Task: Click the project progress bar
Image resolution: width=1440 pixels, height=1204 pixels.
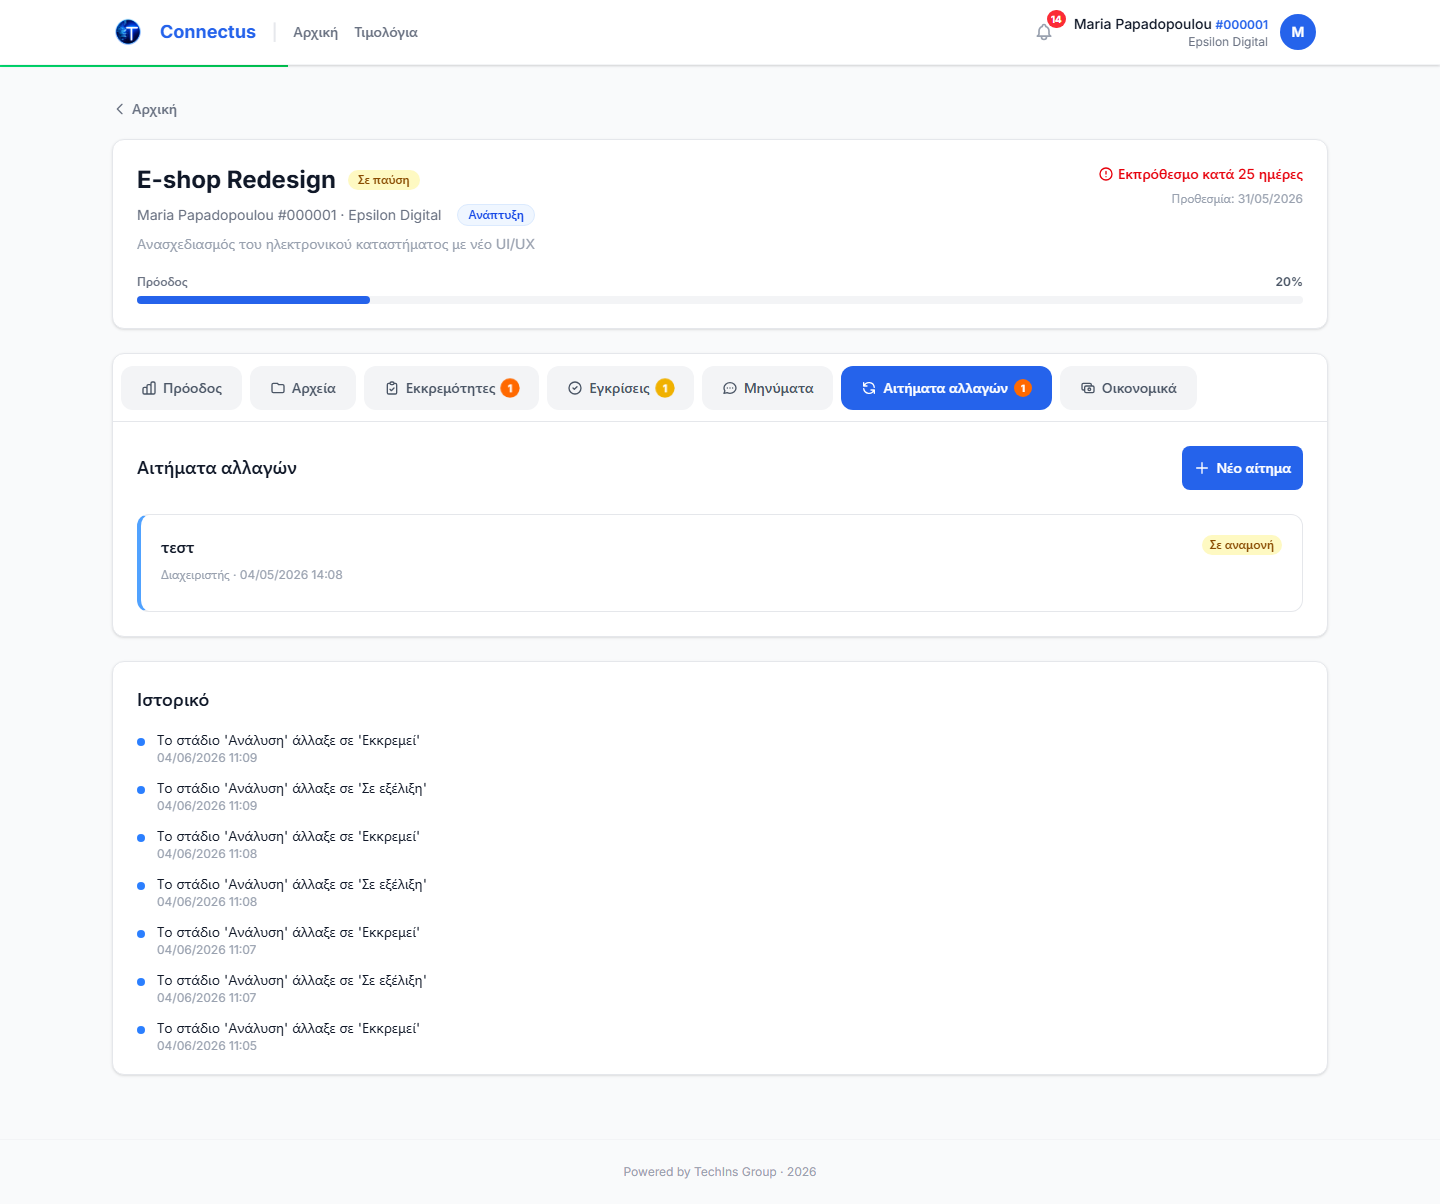Action: tap(720, 300)
